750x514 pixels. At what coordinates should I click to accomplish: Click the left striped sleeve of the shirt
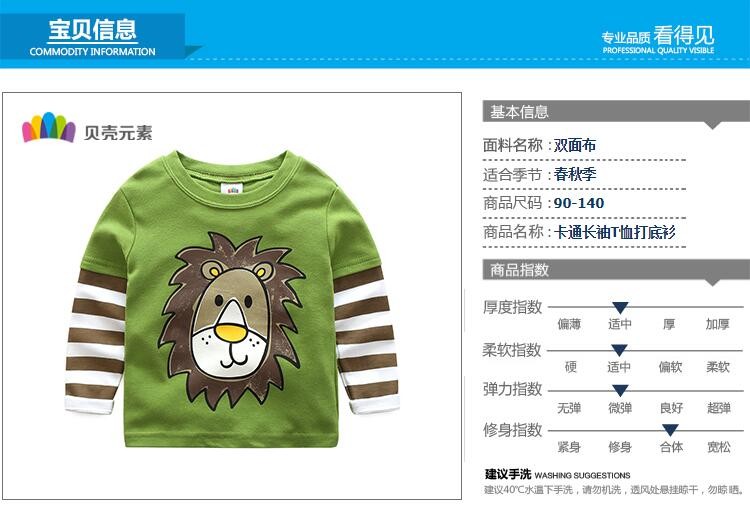[x=95, y=342]
